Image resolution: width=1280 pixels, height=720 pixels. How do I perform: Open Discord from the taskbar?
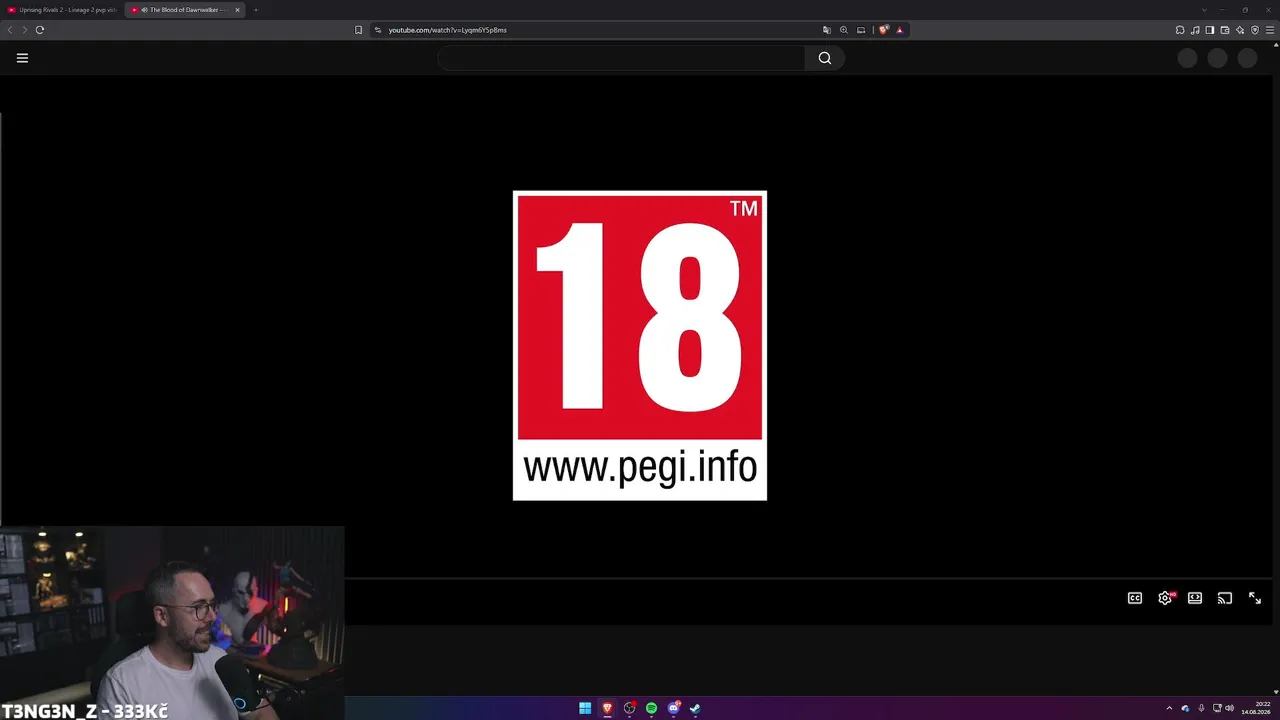673,708
